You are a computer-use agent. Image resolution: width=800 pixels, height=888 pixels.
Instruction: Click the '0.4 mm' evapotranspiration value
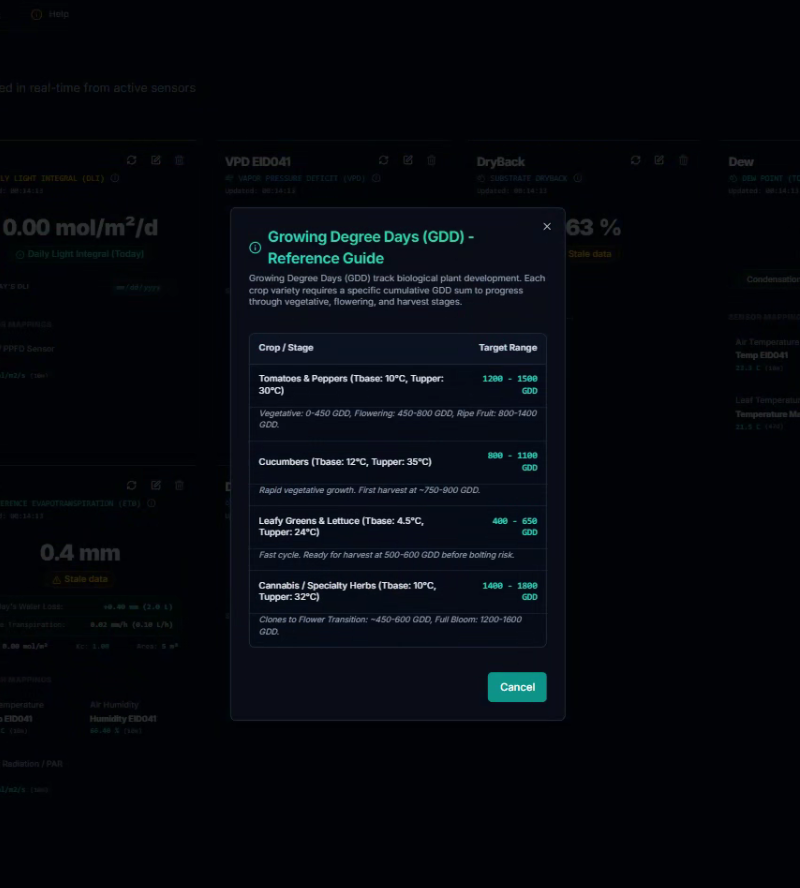coord(80,553)
